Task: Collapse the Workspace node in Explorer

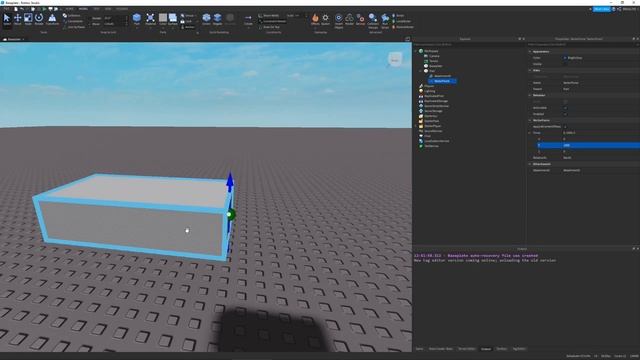Action: [x=416, y=51]
